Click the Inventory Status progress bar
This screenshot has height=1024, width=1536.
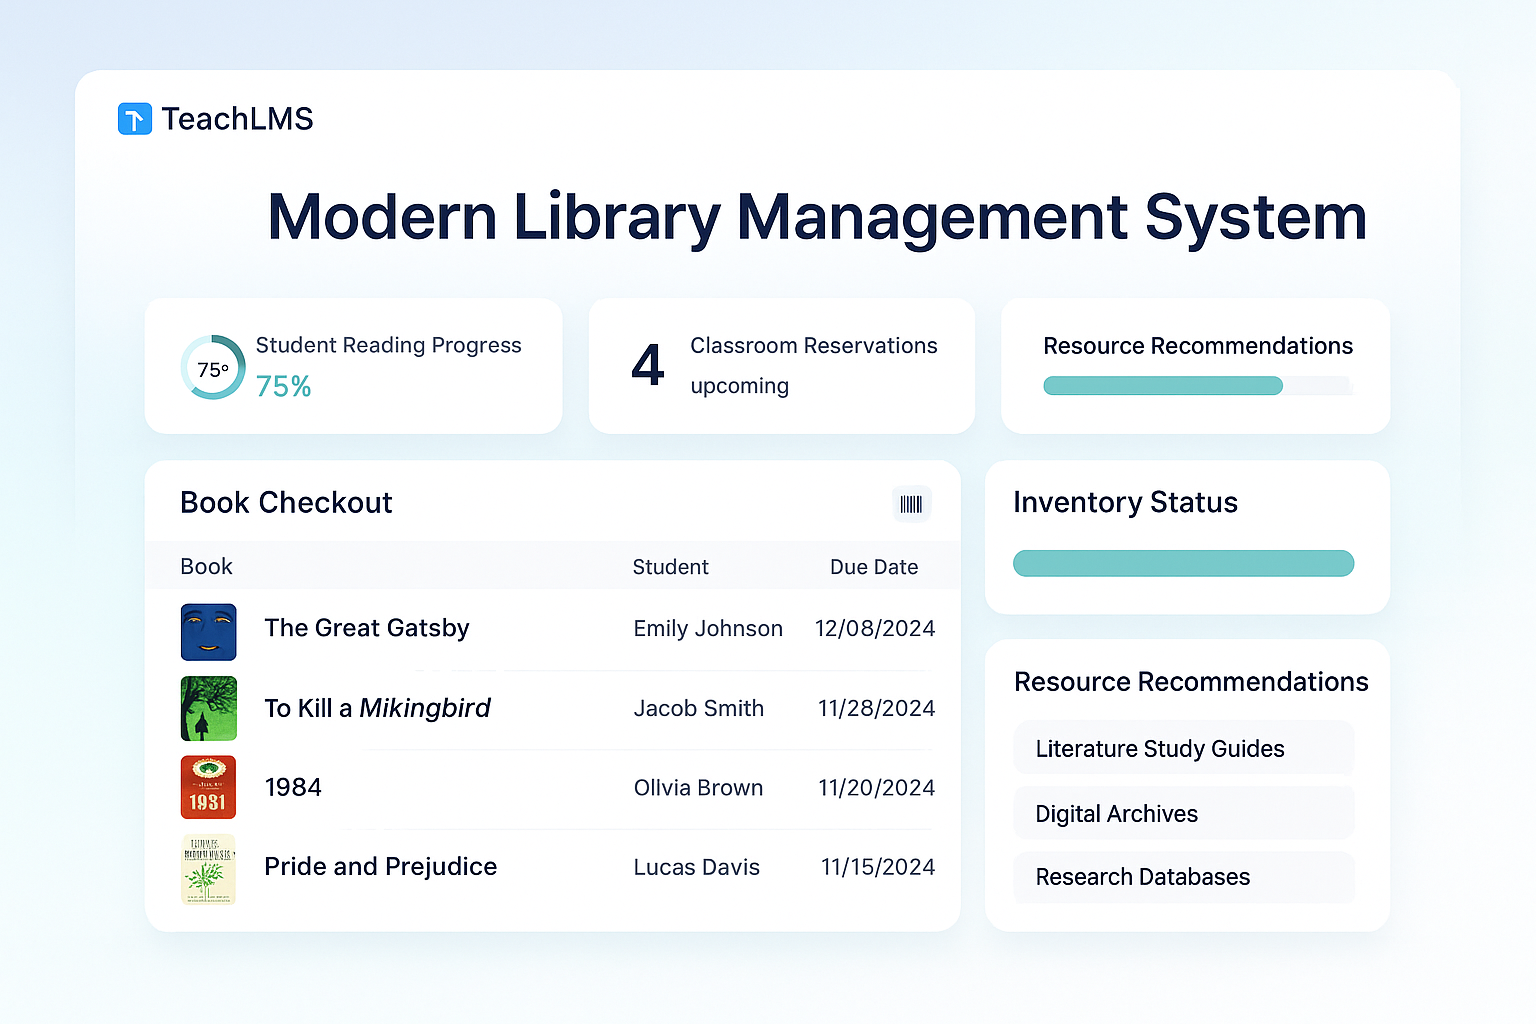click(x=1183, y=563)
